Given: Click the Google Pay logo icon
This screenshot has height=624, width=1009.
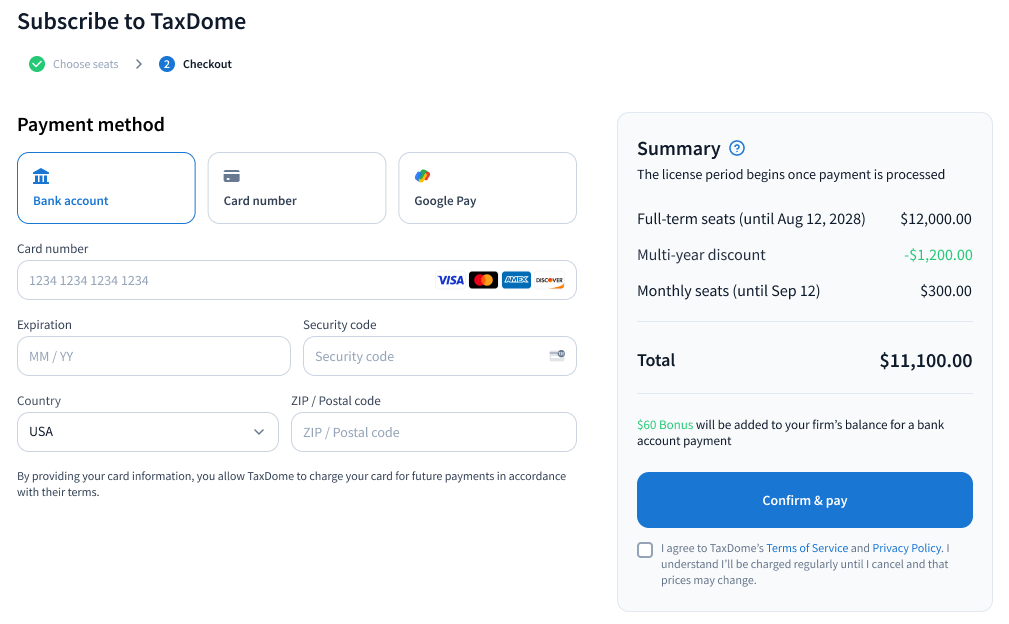Looking at the screenshot, I should pyautogui.click(x=422, y=176).
